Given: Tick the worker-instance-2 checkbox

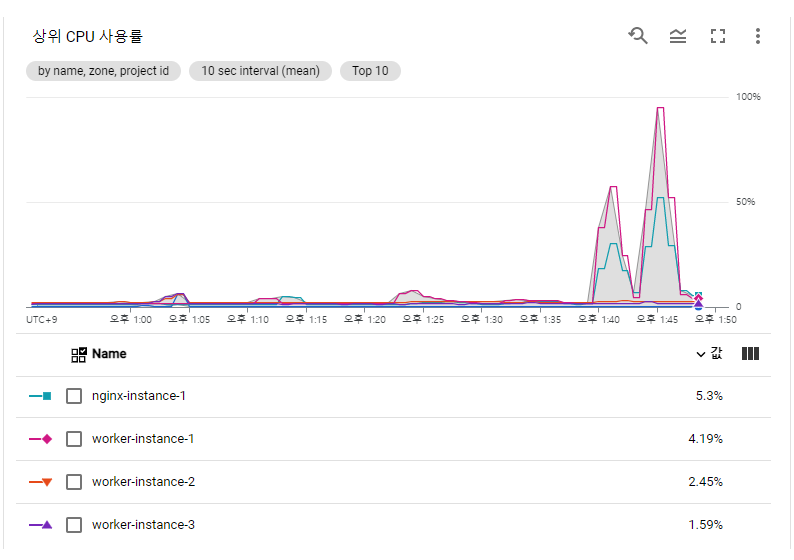Looking at the screenshot, I should (x=74, y=482).
